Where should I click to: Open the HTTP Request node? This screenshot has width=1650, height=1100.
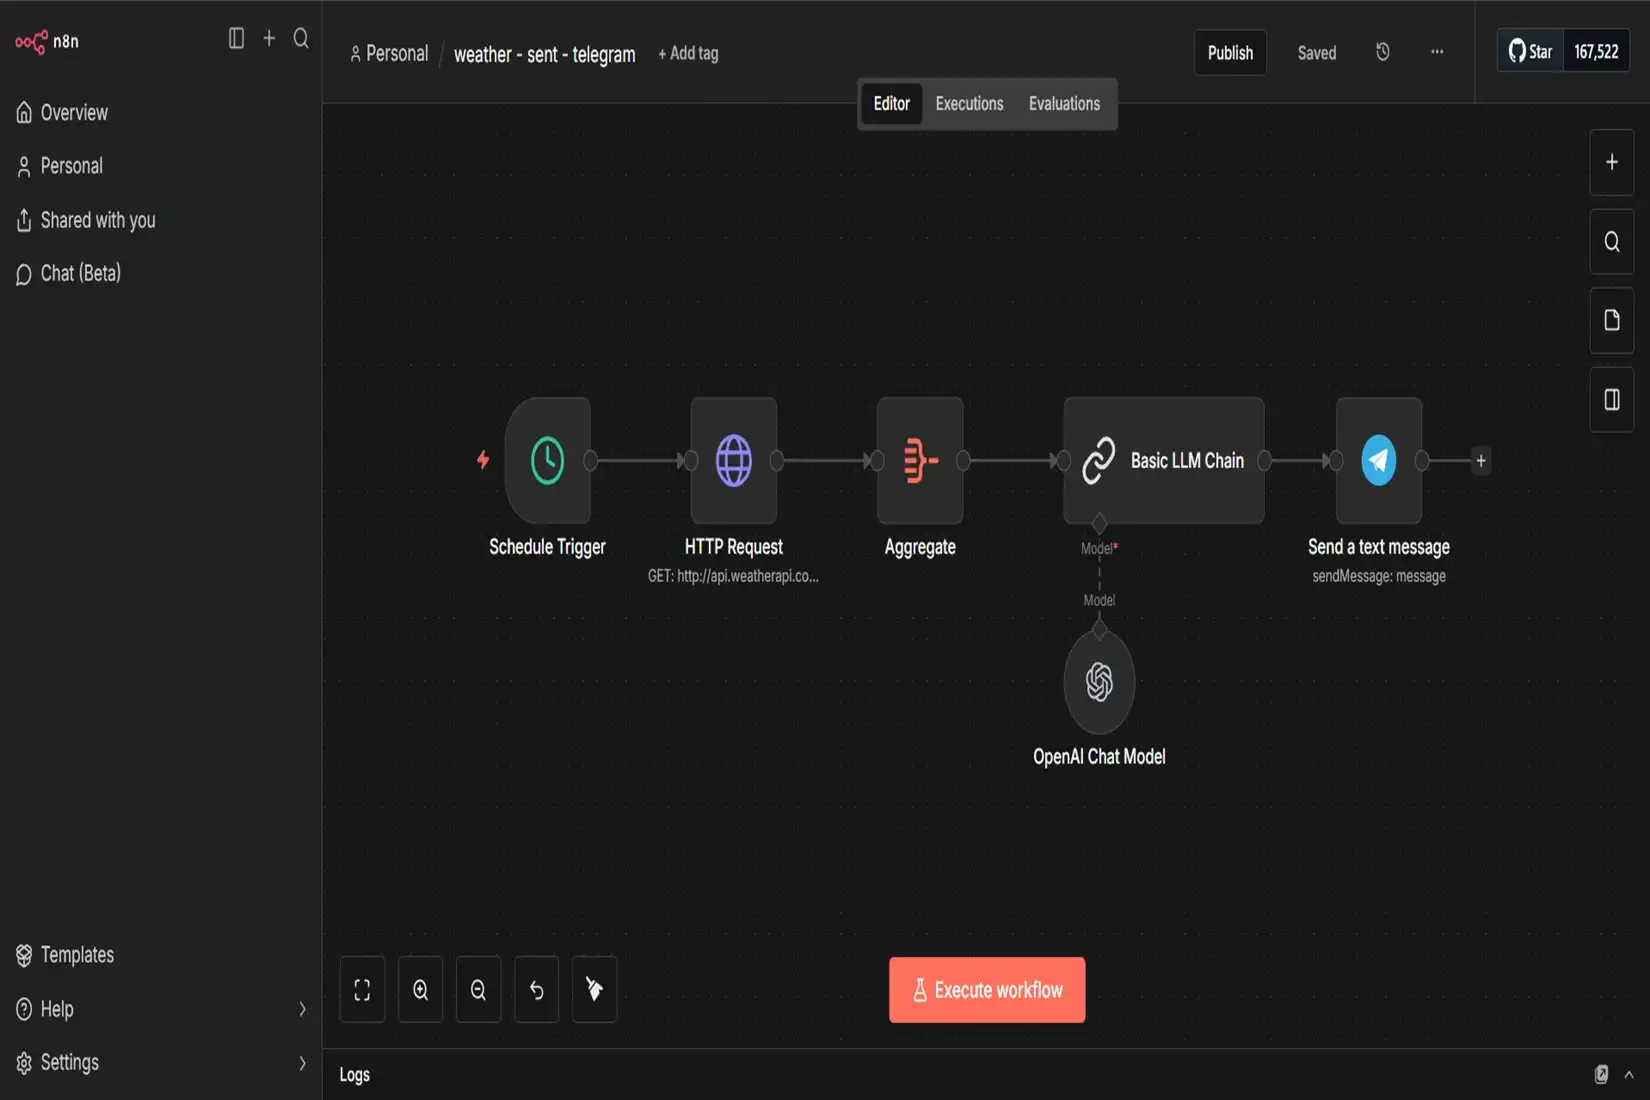coord(733,460)
